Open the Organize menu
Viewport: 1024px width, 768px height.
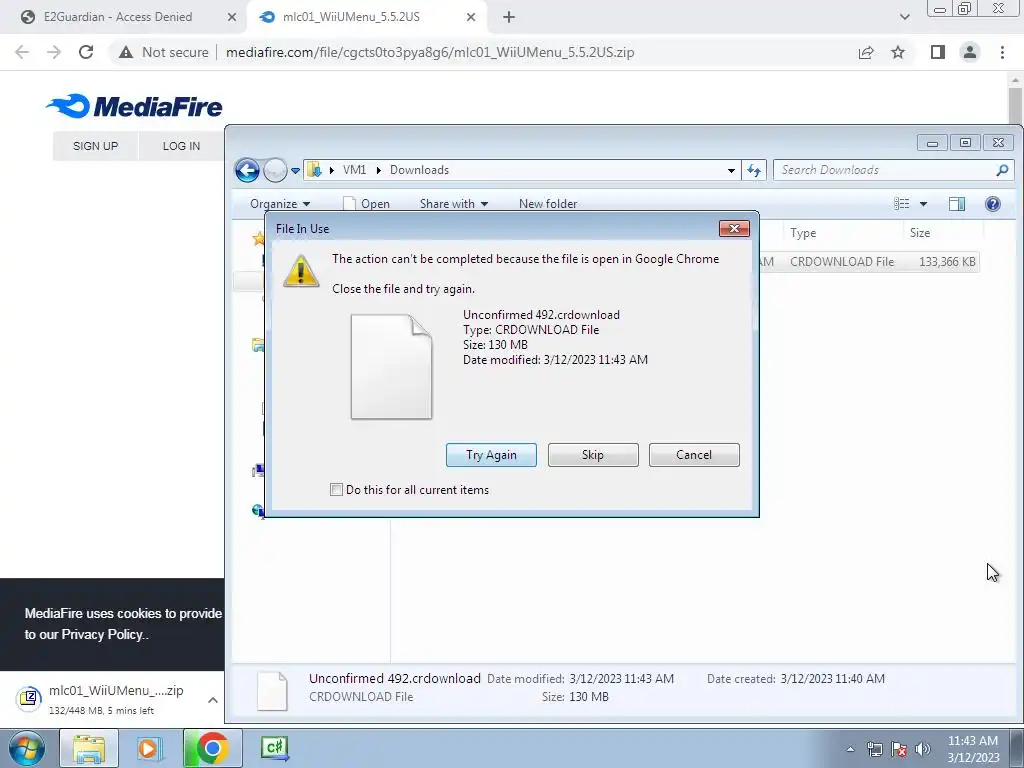pos(280,204)
